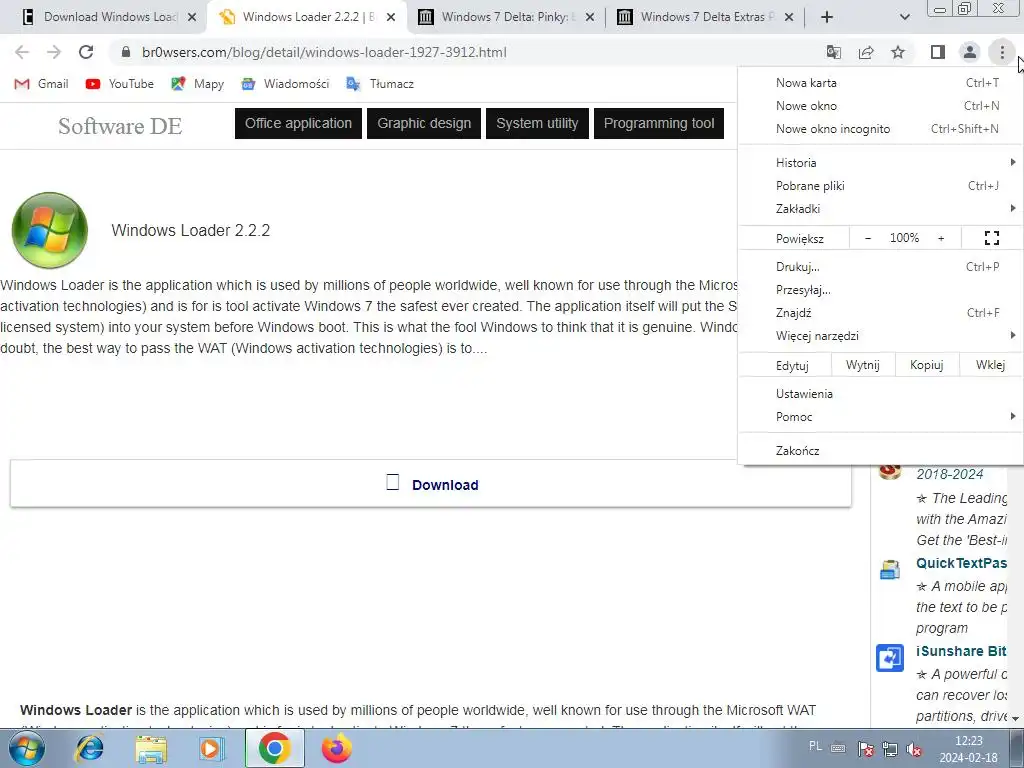The height and width of the screenshot is (768, 1024).
Task: Click the address bar URL field
Action: tap(470, 52)
